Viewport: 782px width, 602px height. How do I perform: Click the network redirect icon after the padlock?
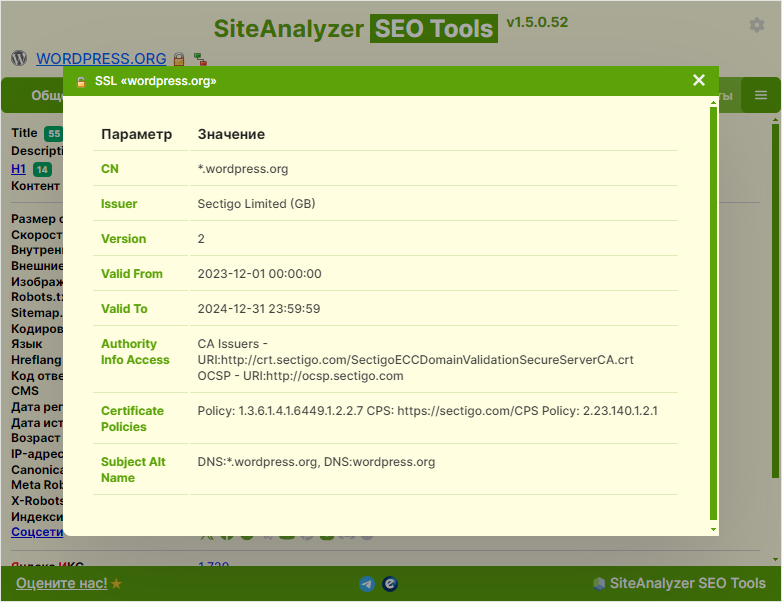coord(200,59)
